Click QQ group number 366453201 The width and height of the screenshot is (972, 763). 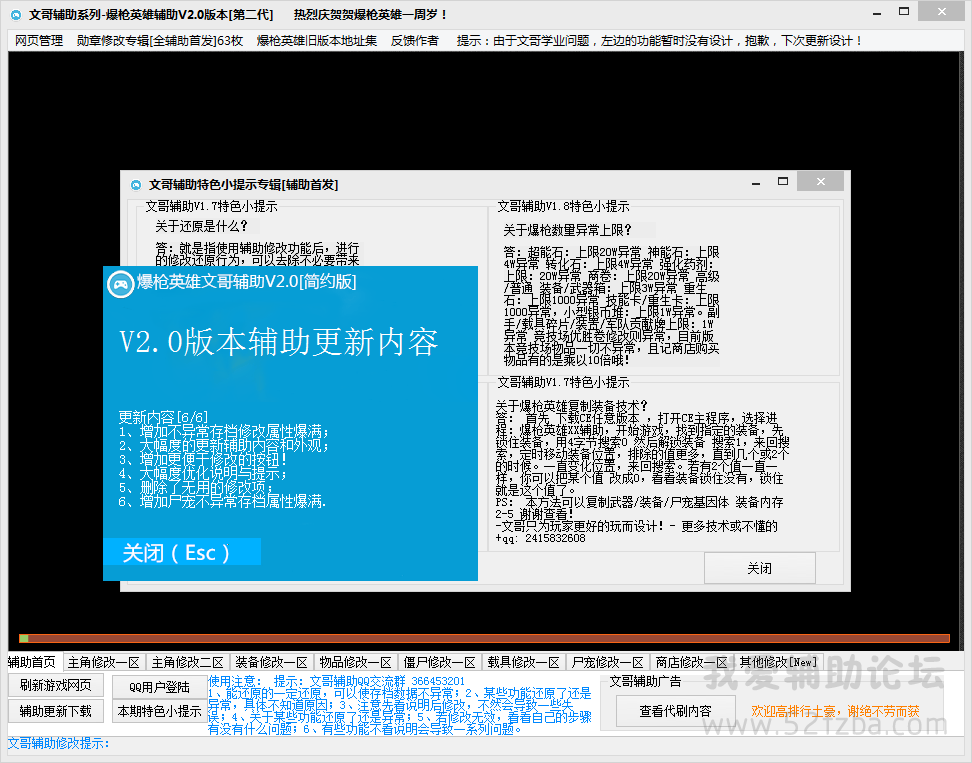coord(438,681)
